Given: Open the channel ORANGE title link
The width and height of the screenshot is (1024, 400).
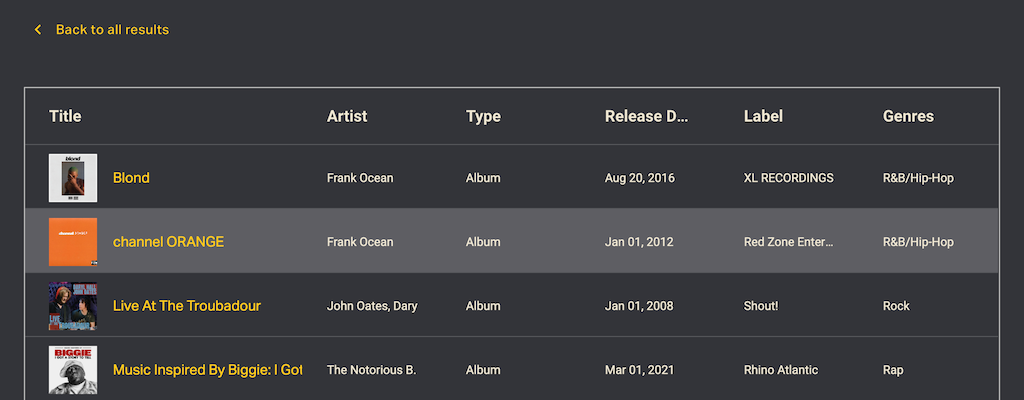Looking at the screenshot, I should [168, 242].
